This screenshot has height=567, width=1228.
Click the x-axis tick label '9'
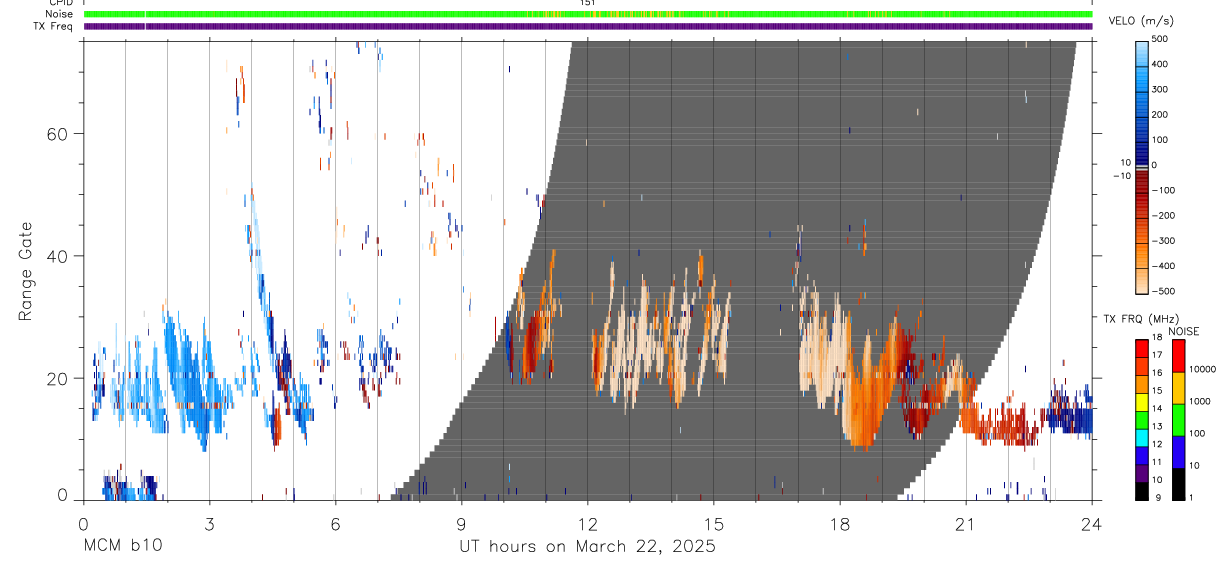coord(461,525)
